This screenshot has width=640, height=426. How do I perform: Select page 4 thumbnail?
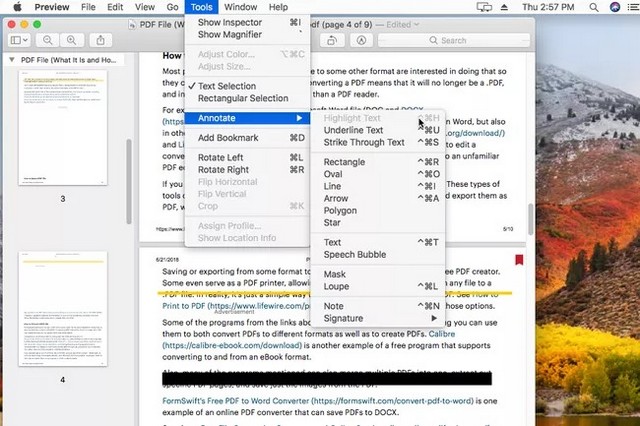click(x=63, y=309)
